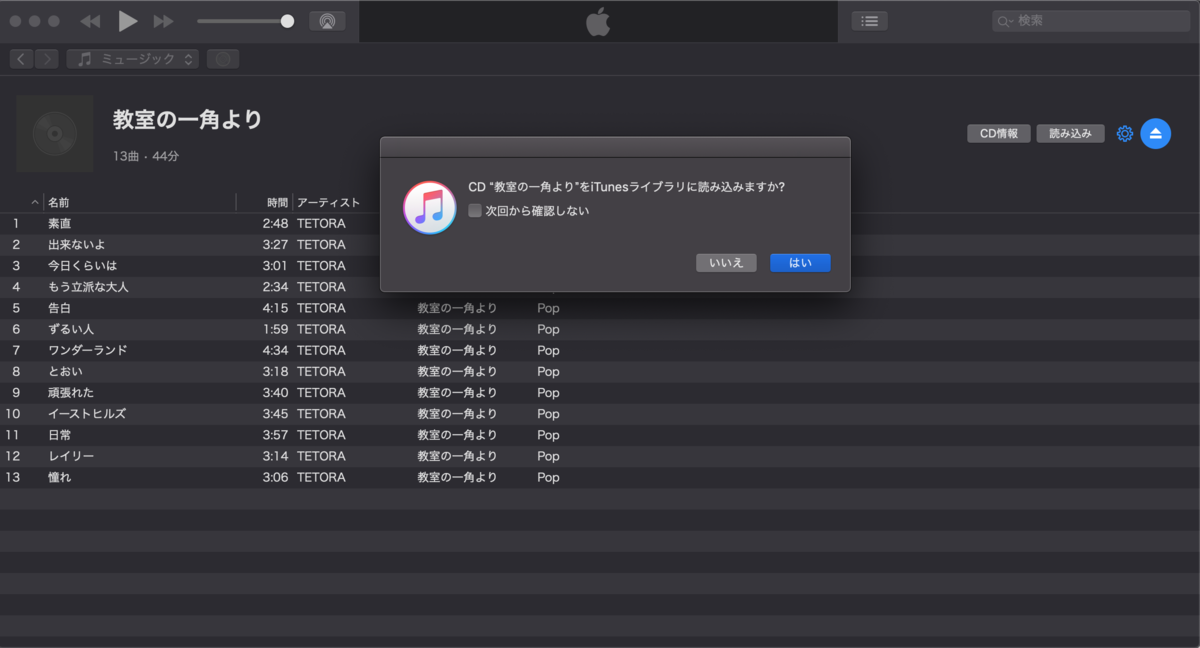Viewport: 1200px width, 648px height.
Task: Open CD import settings via the gear icon
Action: click(x=1124, y=133)
